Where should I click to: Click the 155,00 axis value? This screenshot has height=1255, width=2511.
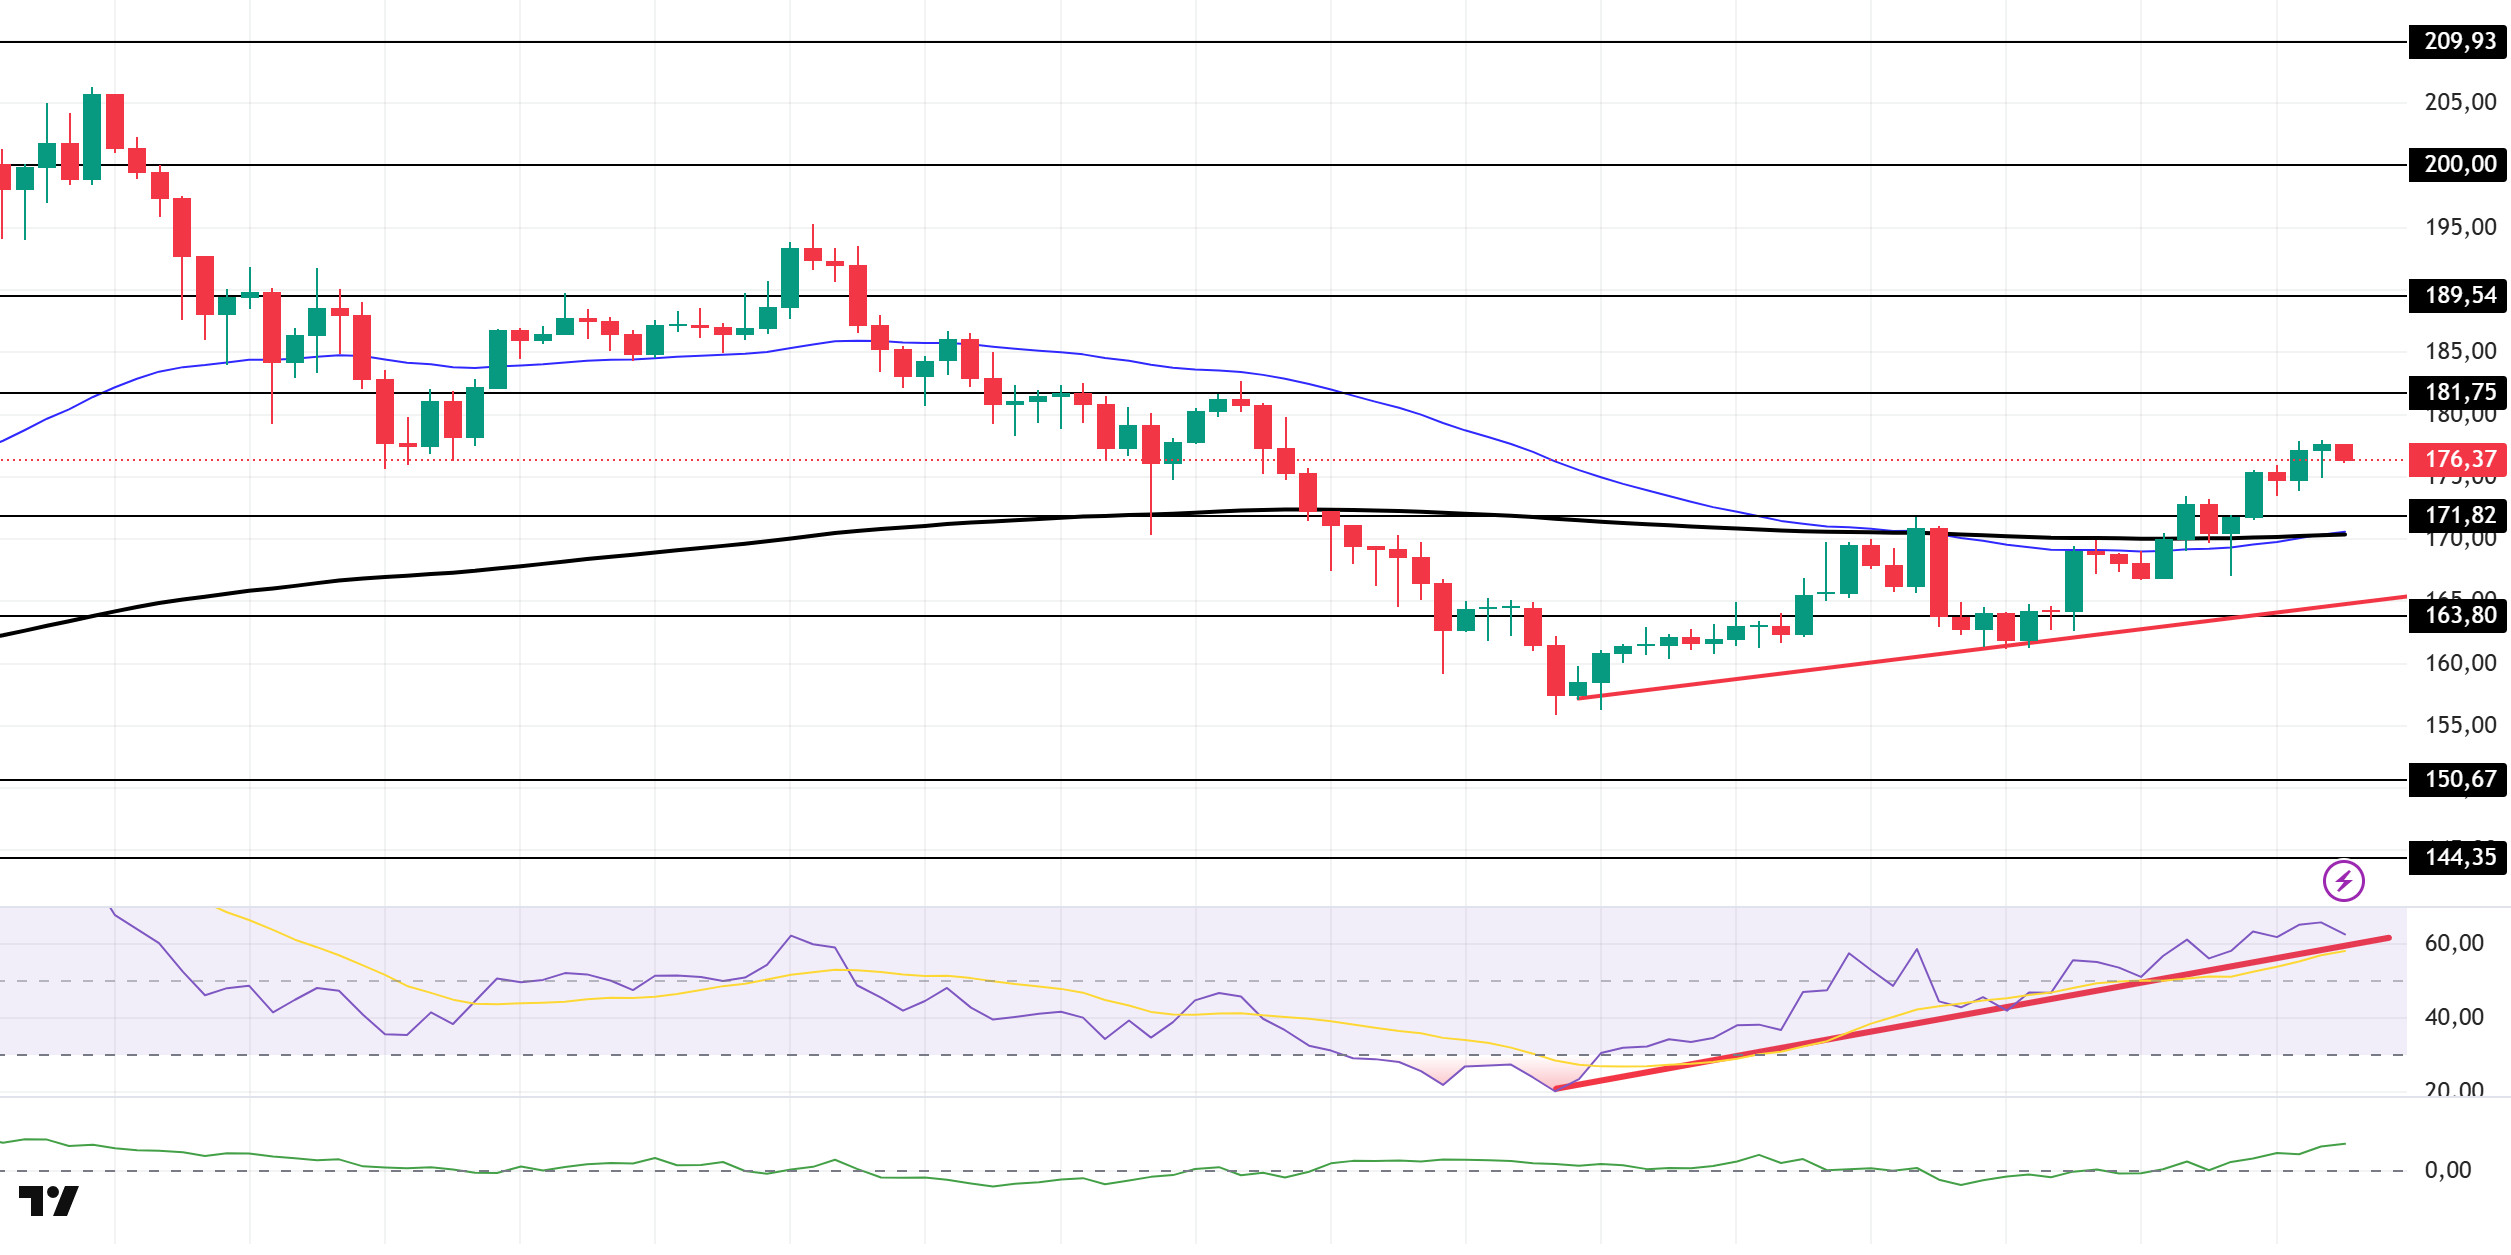click(x=2460, y=725)
